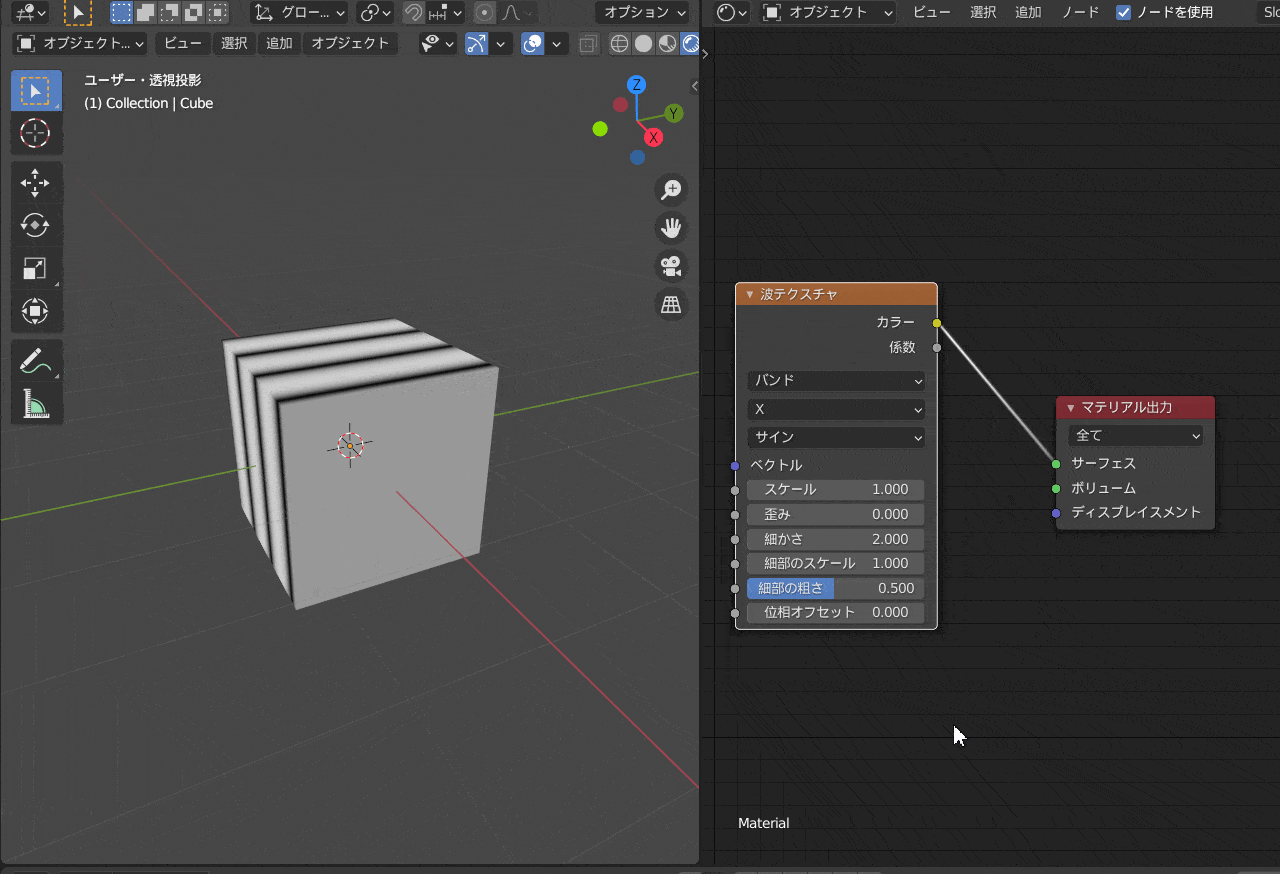The image size is (1280, 874).
Task: Open the サイン profile dropdown
Action: (836, 437)
